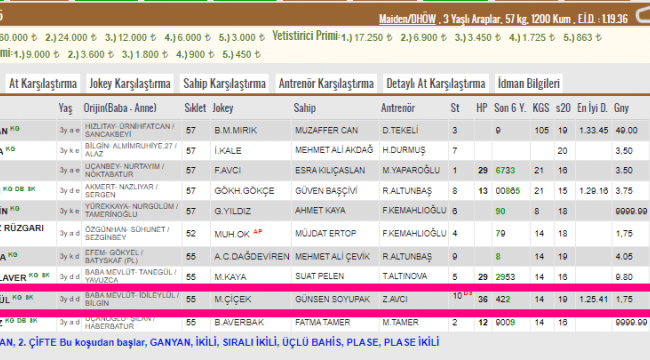Click recent results 2953
The image size is (650, 360).
pyautogui.click(x=505, y=277)
